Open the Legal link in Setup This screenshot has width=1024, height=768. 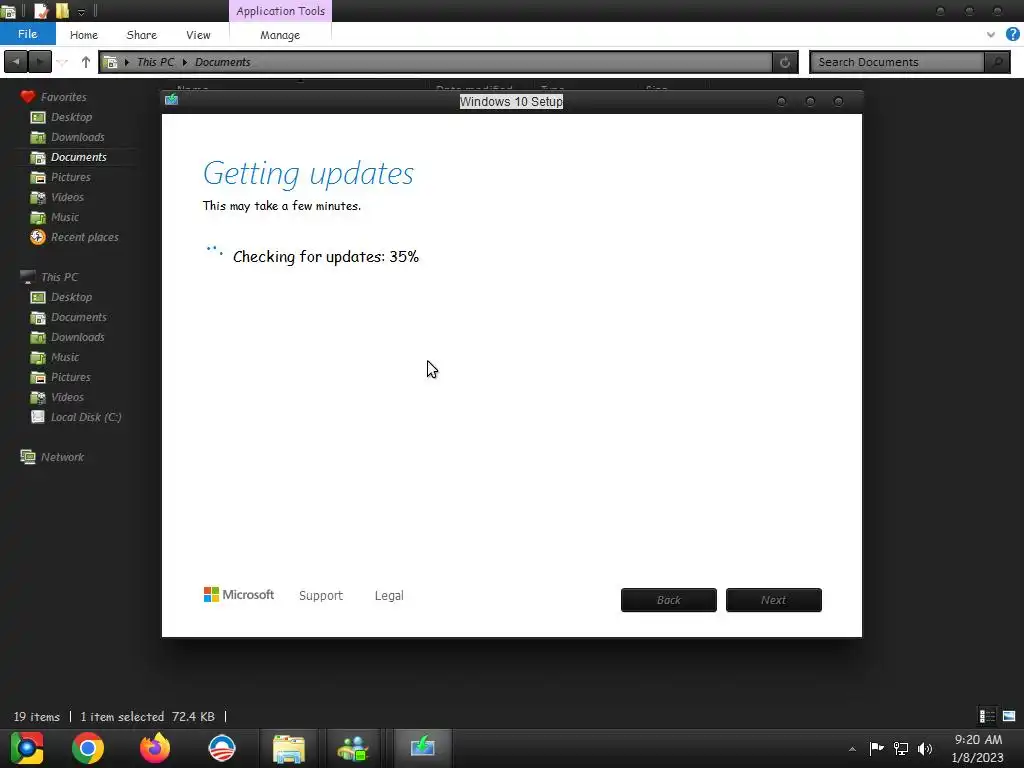[x=389, y=596]
